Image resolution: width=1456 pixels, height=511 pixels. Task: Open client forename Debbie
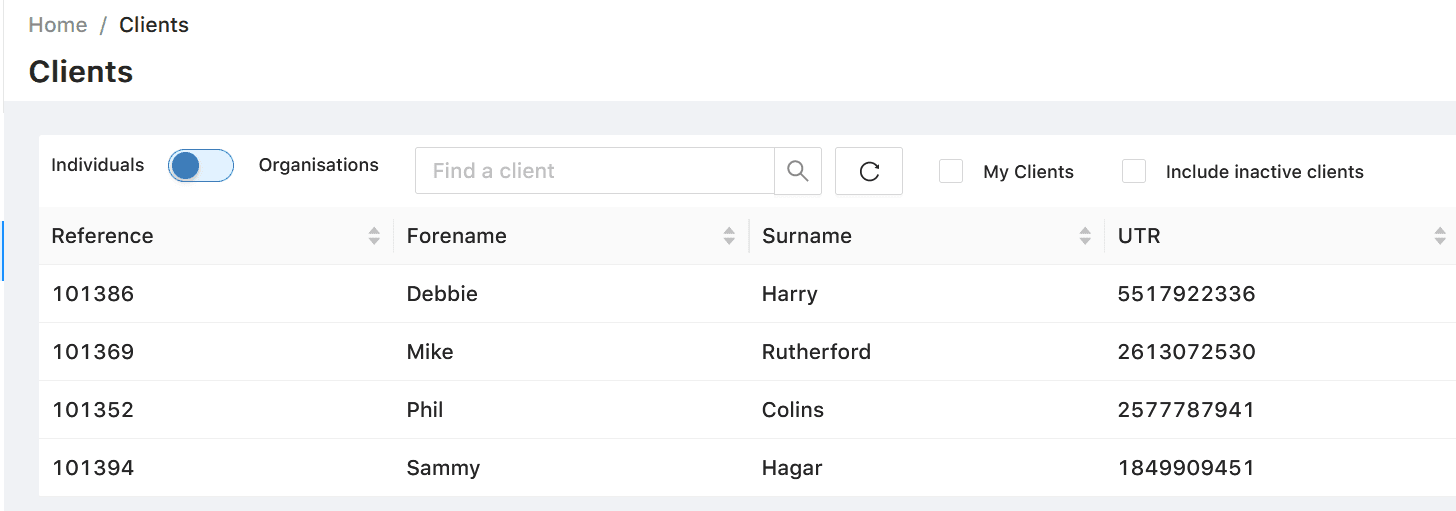442,294
